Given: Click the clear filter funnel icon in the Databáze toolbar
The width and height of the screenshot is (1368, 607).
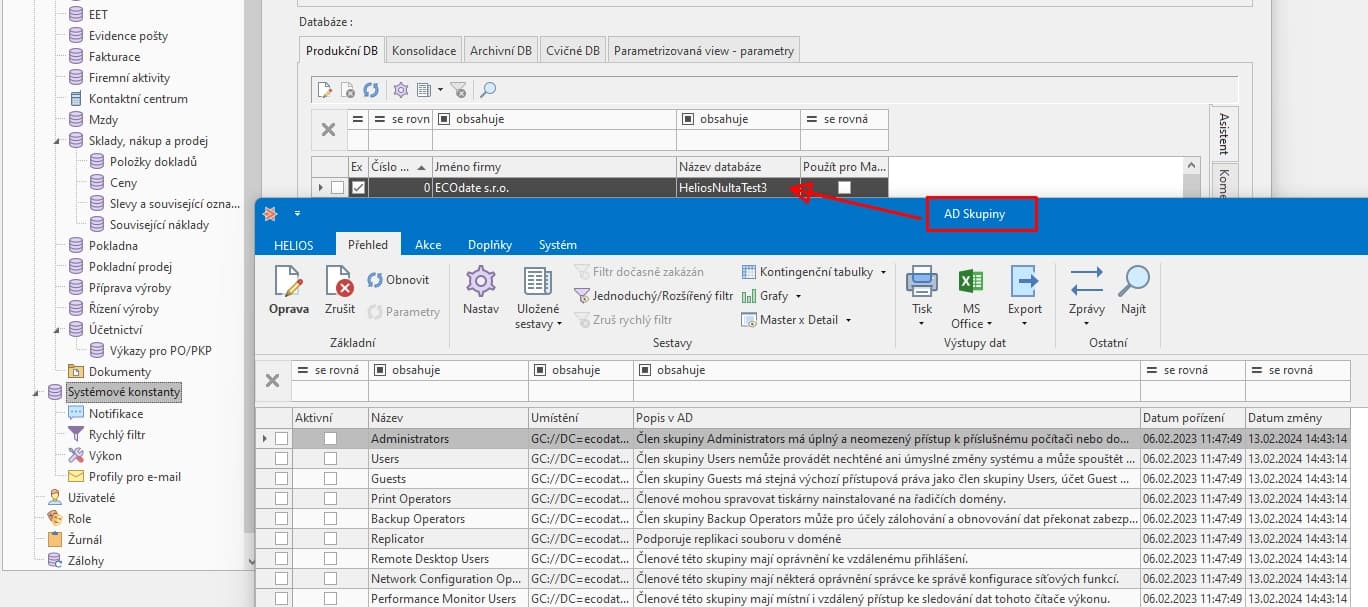Looking at the screenshot, I should click(x=458, y=90).
